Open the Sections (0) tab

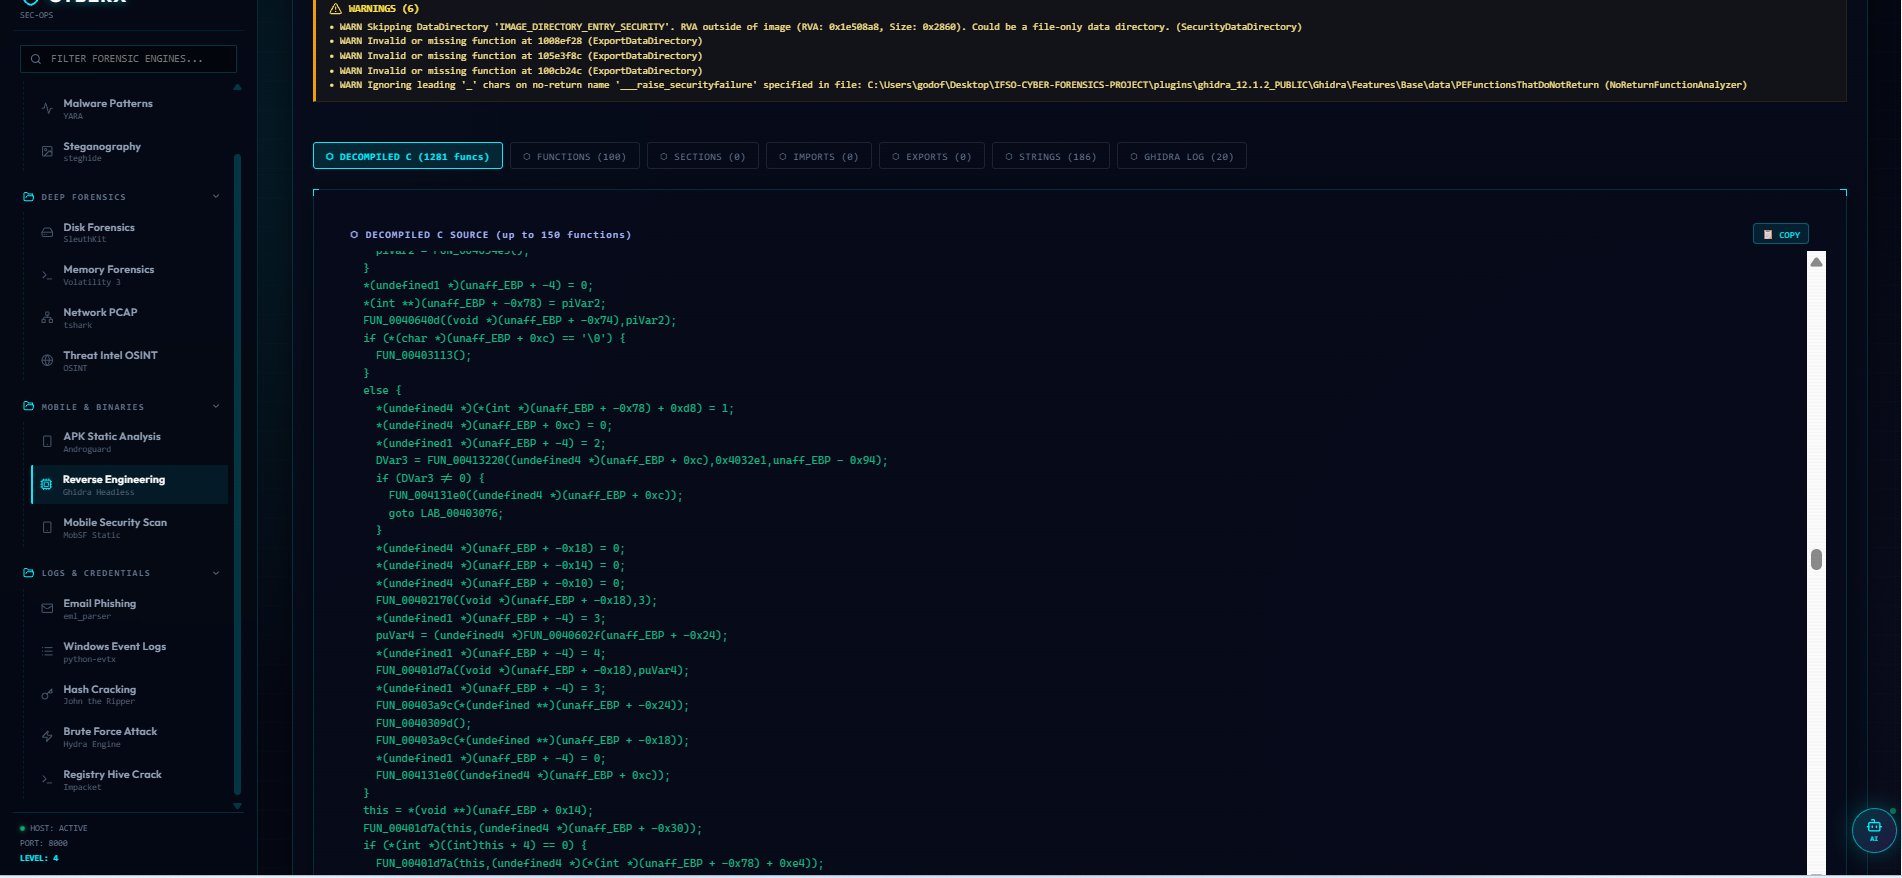703,157
